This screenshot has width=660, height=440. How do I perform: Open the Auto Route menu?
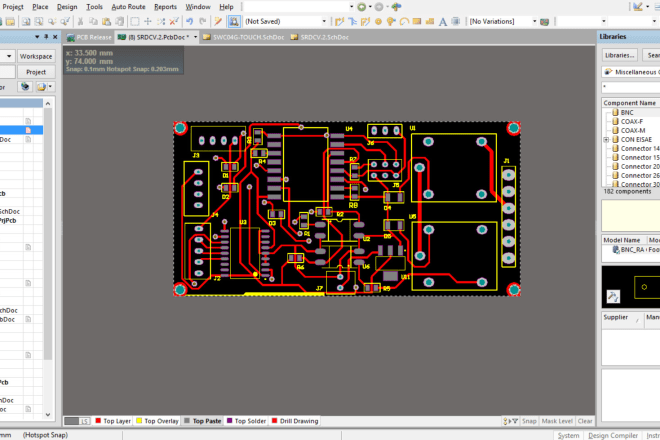click(128, 7)
